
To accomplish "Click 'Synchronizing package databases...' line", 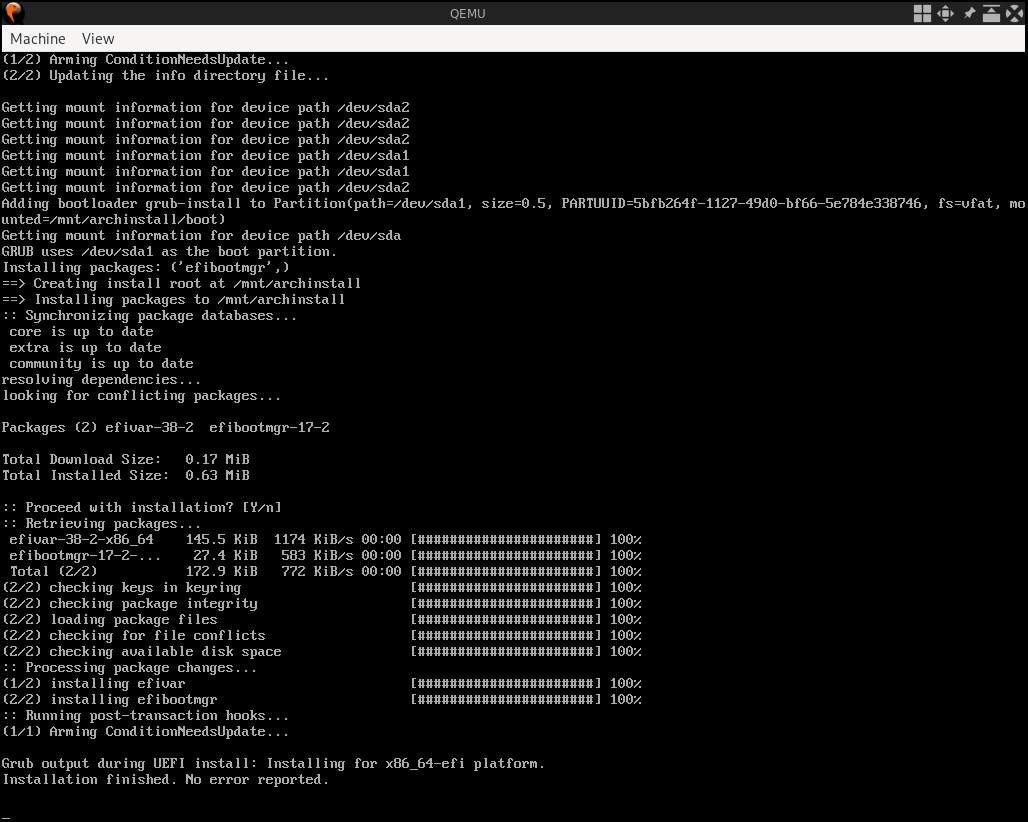I will (x=149, y=315).
